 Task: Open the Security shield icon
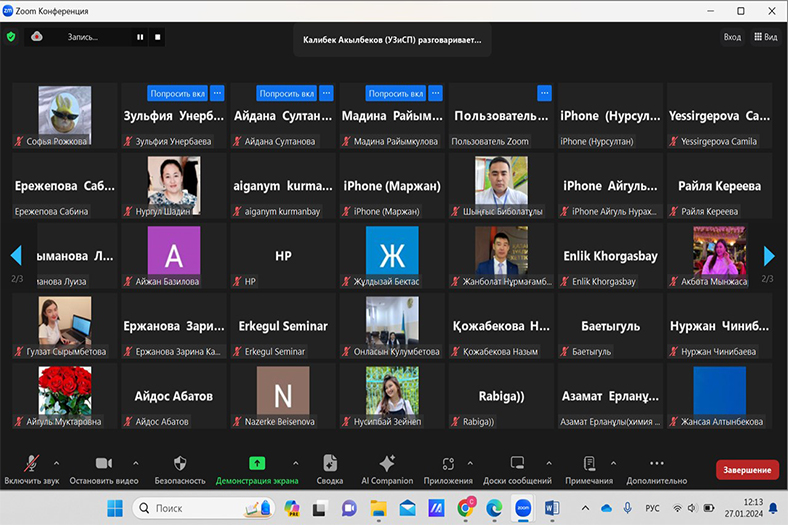180,464
